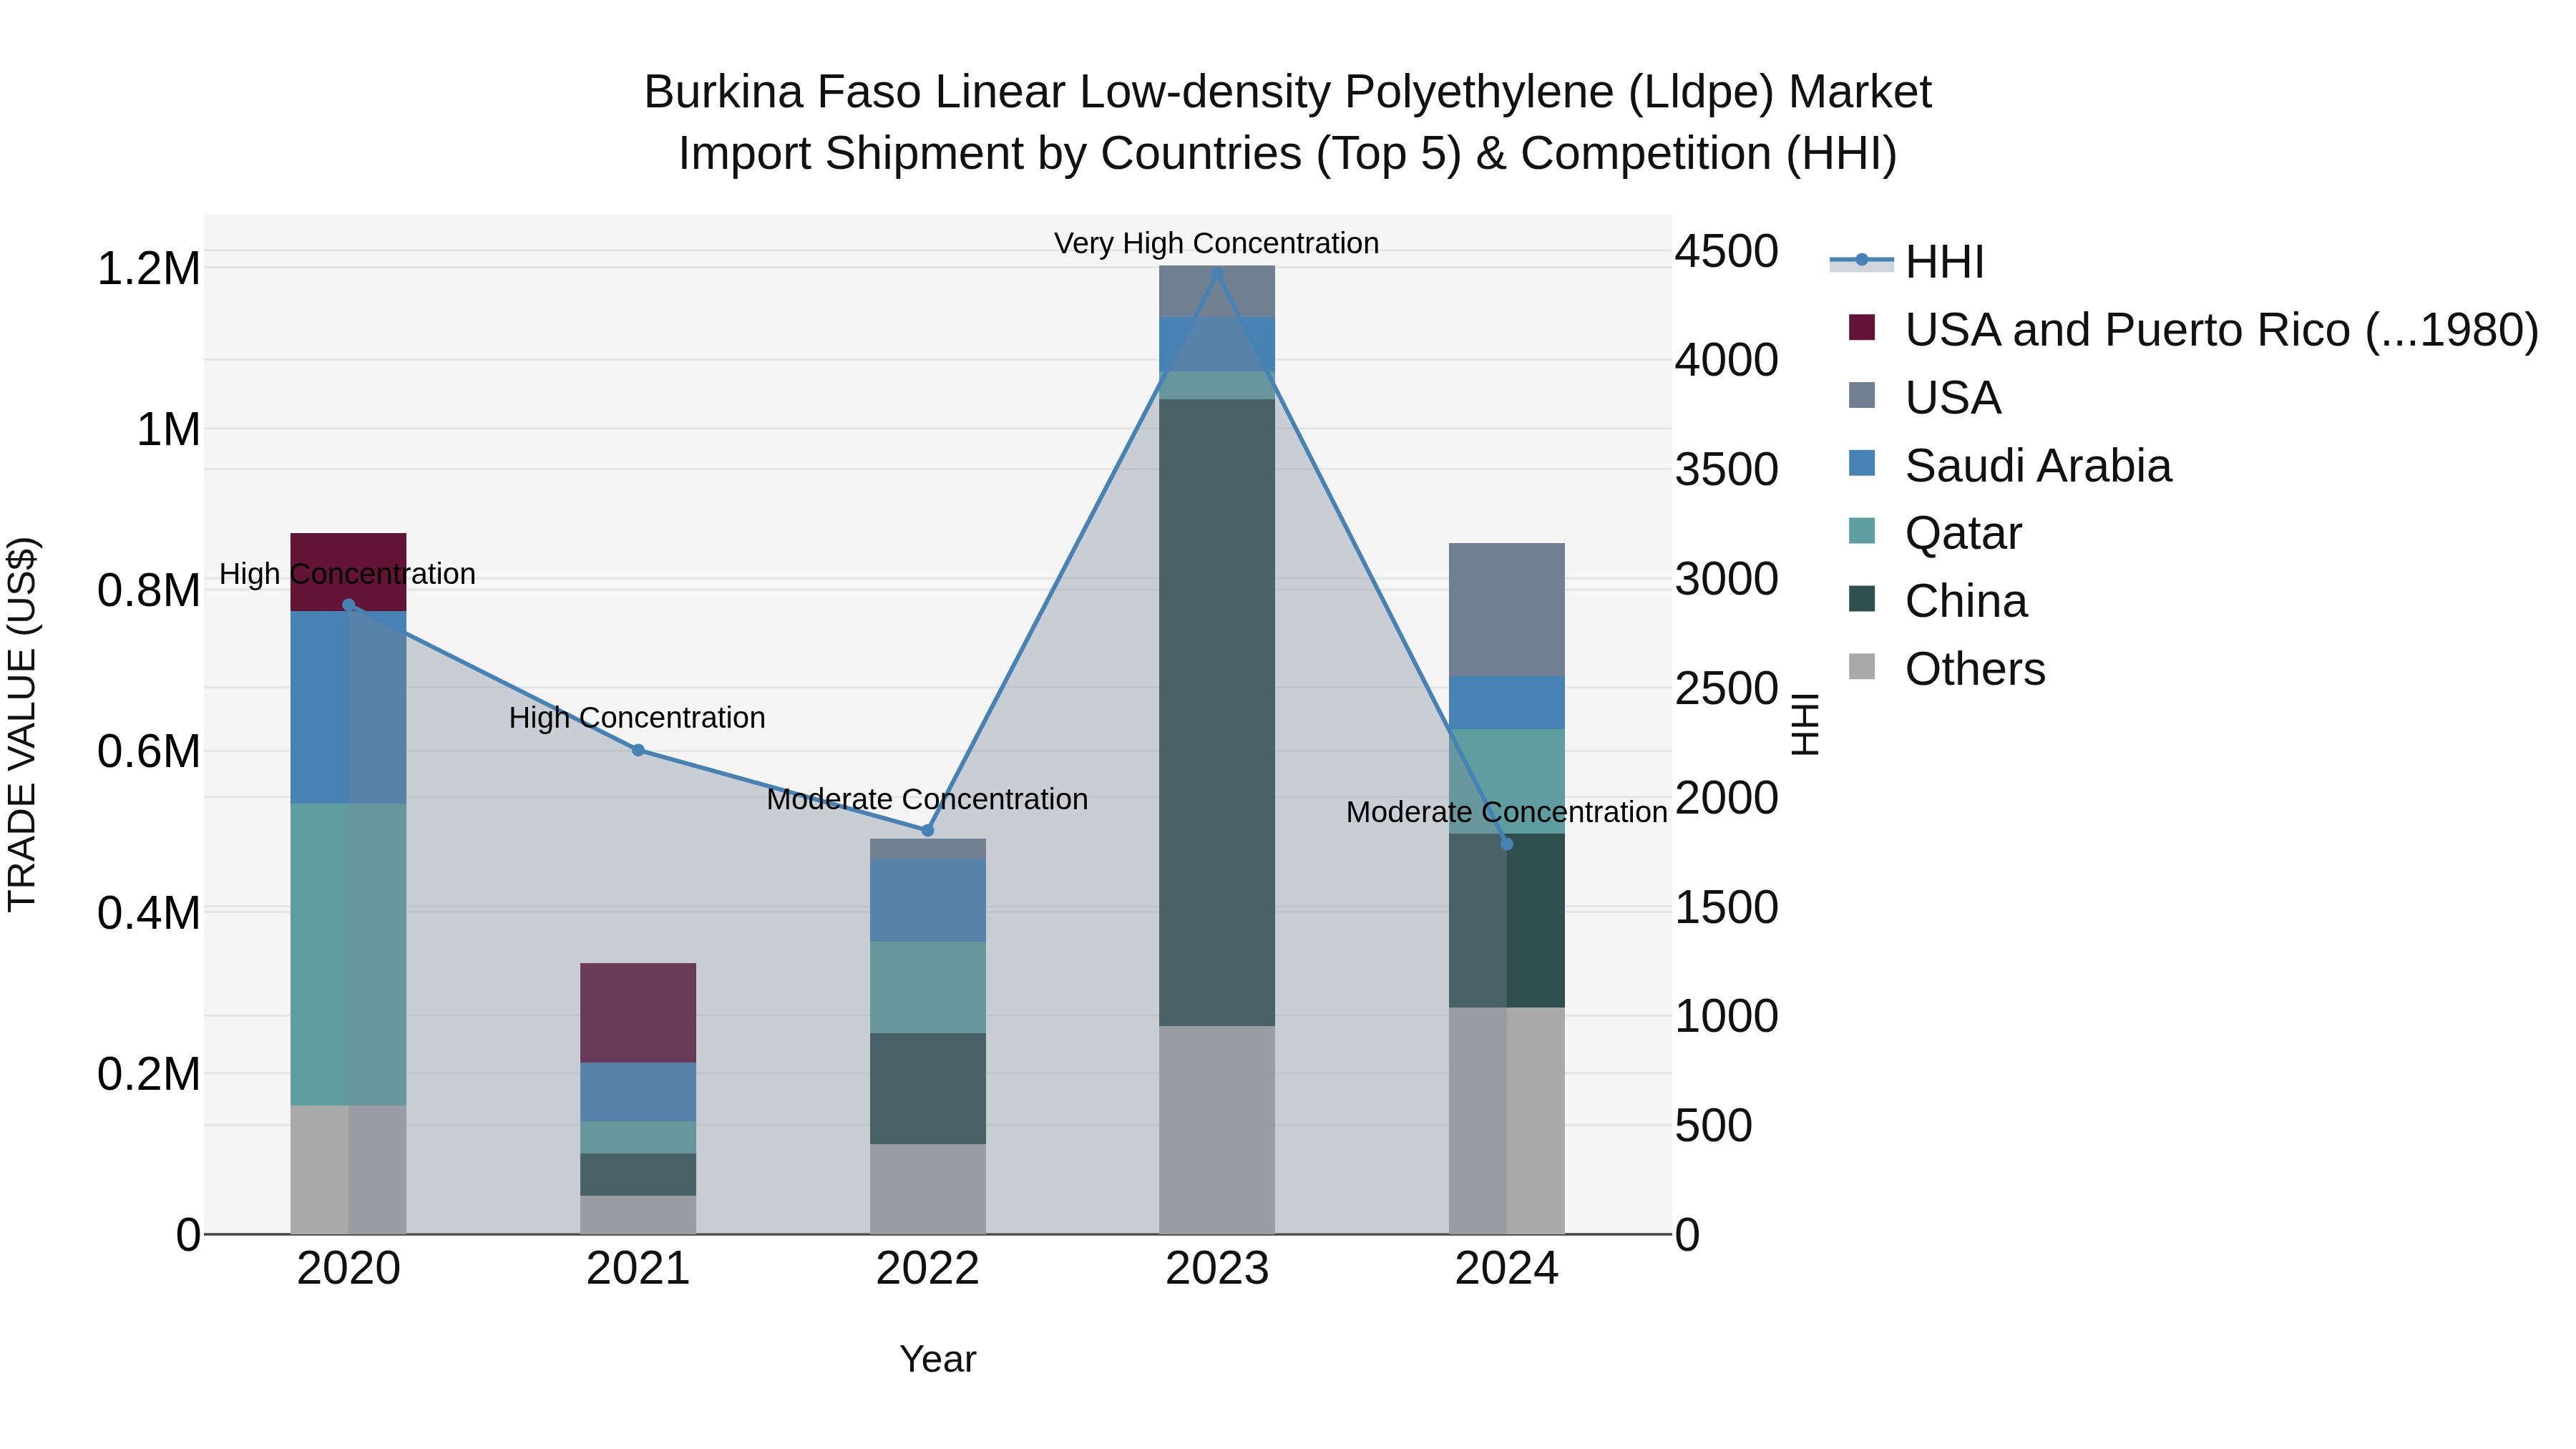Click the 'TRADE VALUE (US$)' axis title
2576x1449 pixels.
22,724
